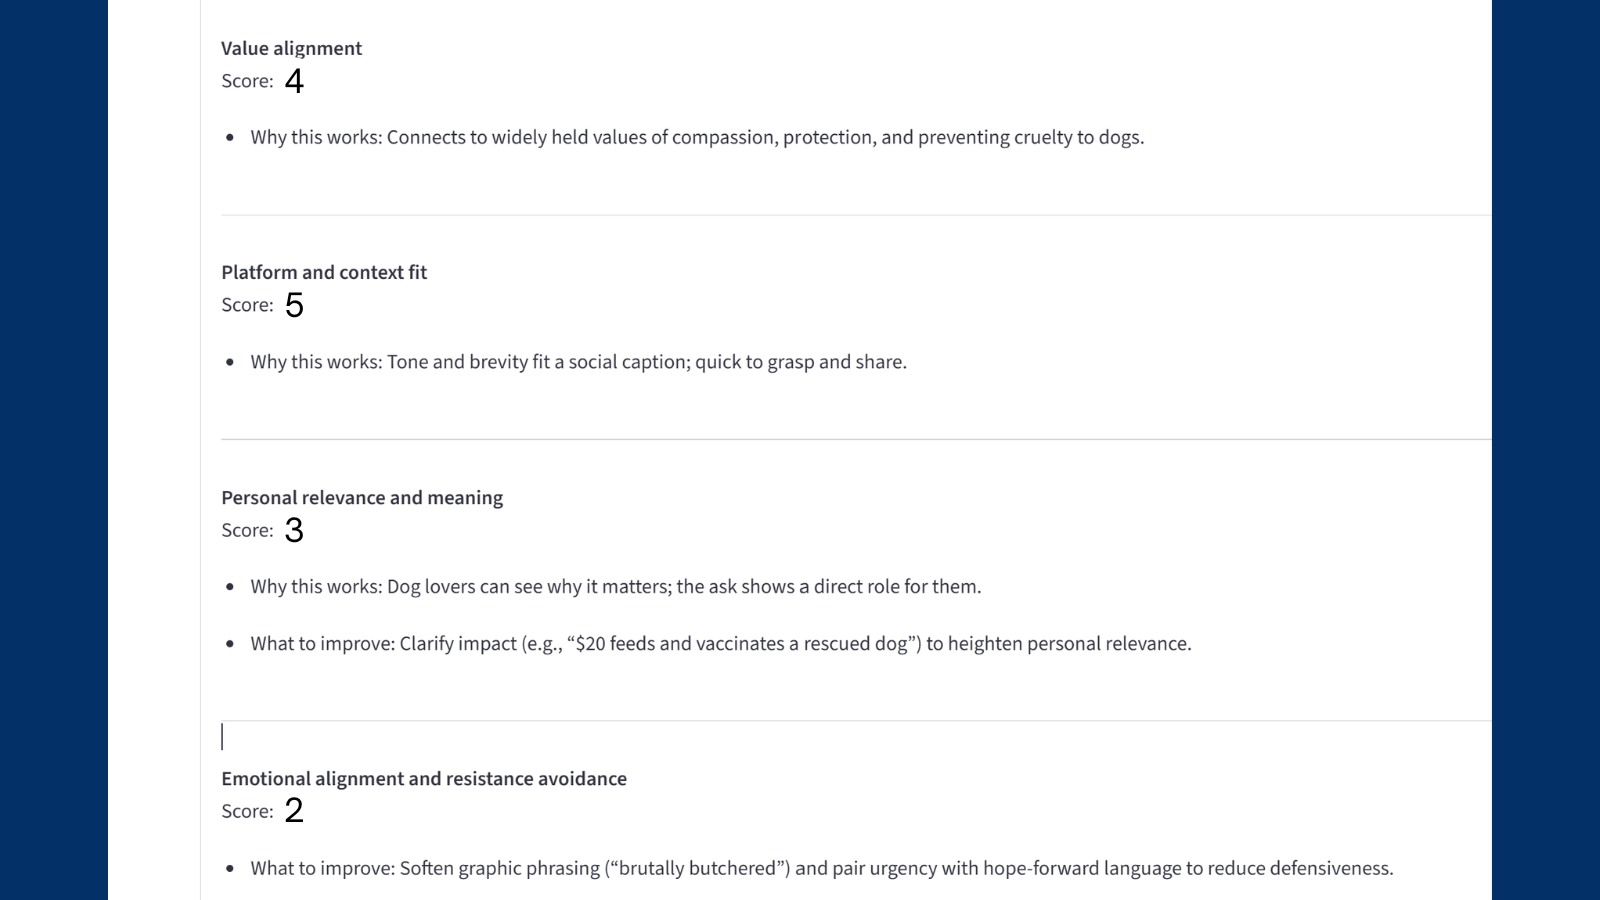Click the "Emotional alignment and resistance avoidance" heading
The width and height of the screenshot is (1600, 900).
coord(424,778)
